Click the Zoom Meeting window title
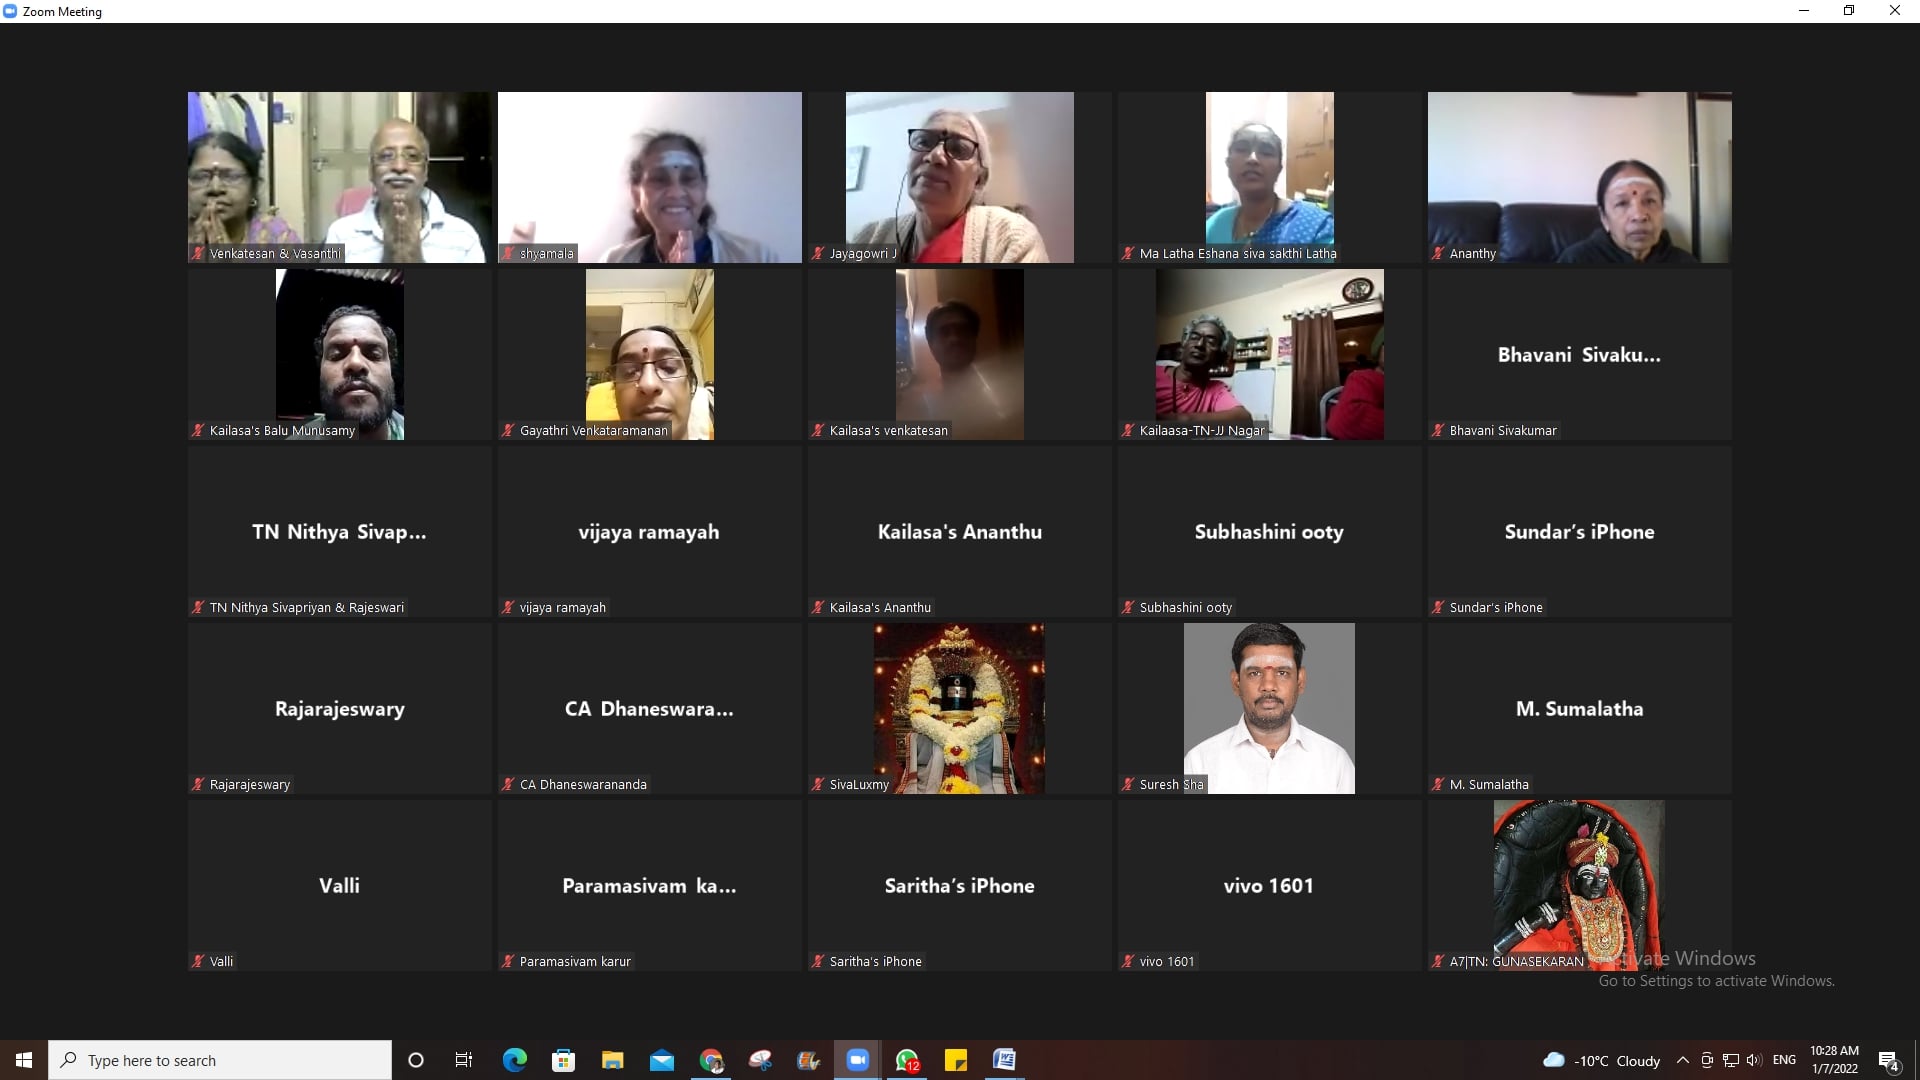Viewport: 1920px width, 1080px height. pos(62,12)
